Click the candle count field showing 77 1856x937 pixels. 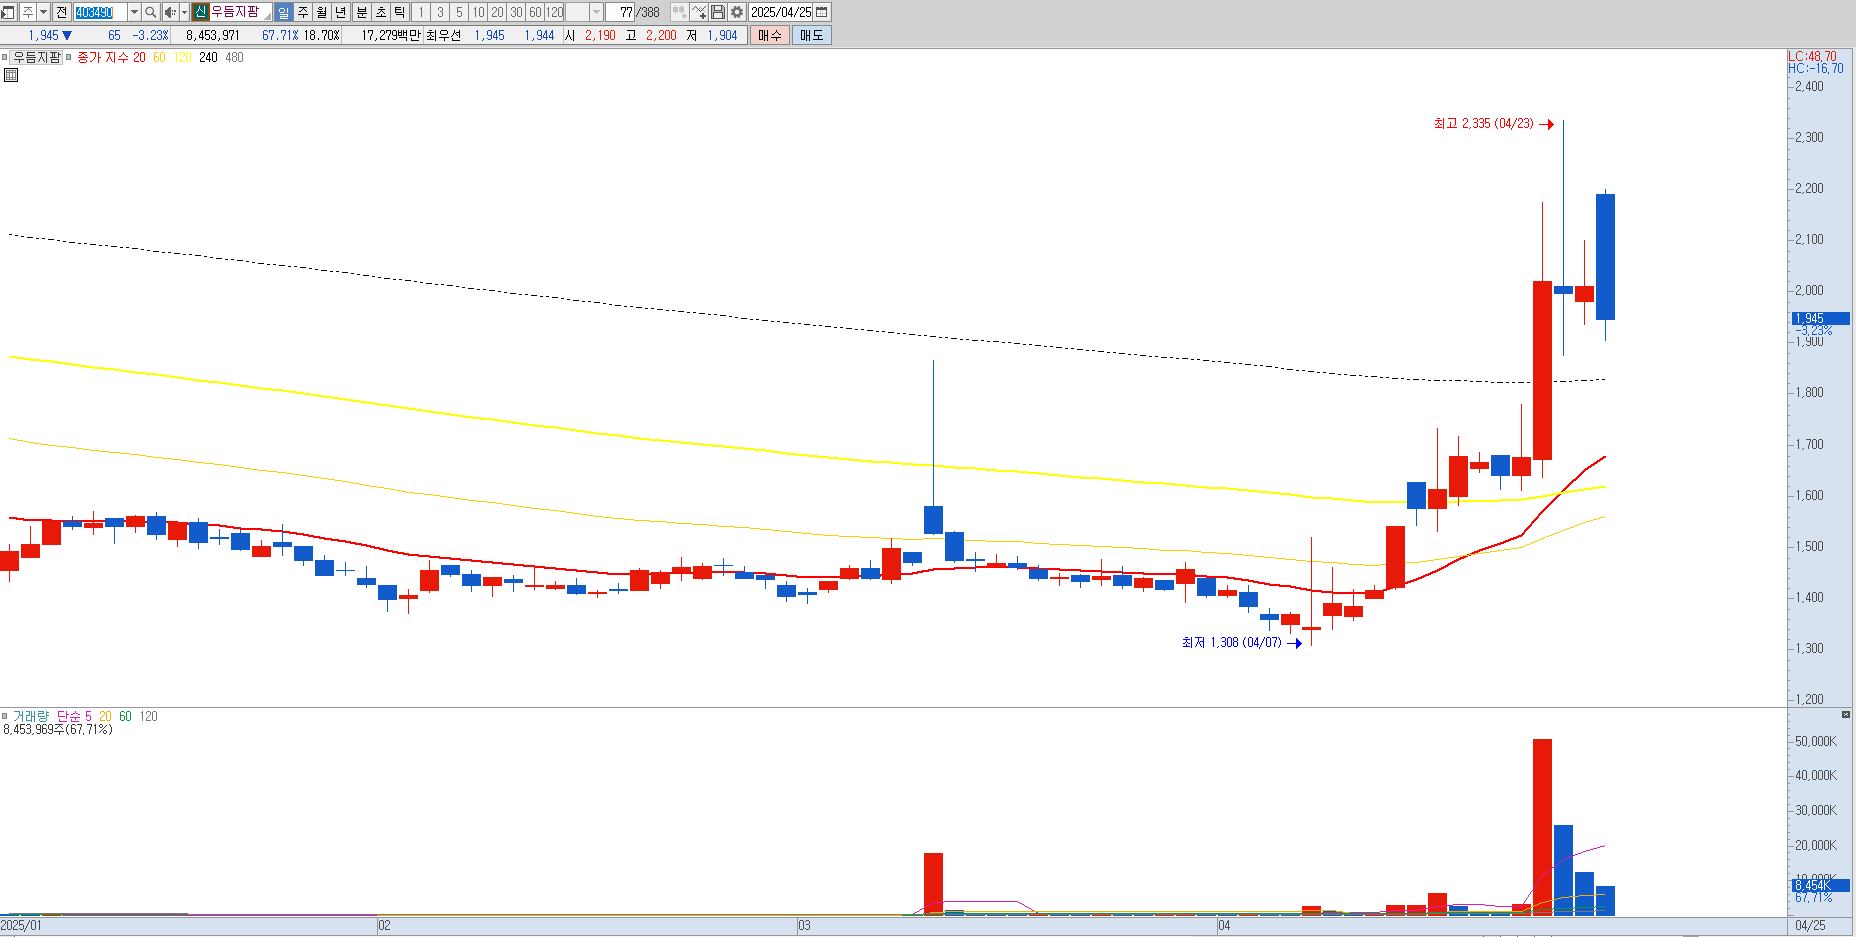pyautogui.click(x=620, y=12)
